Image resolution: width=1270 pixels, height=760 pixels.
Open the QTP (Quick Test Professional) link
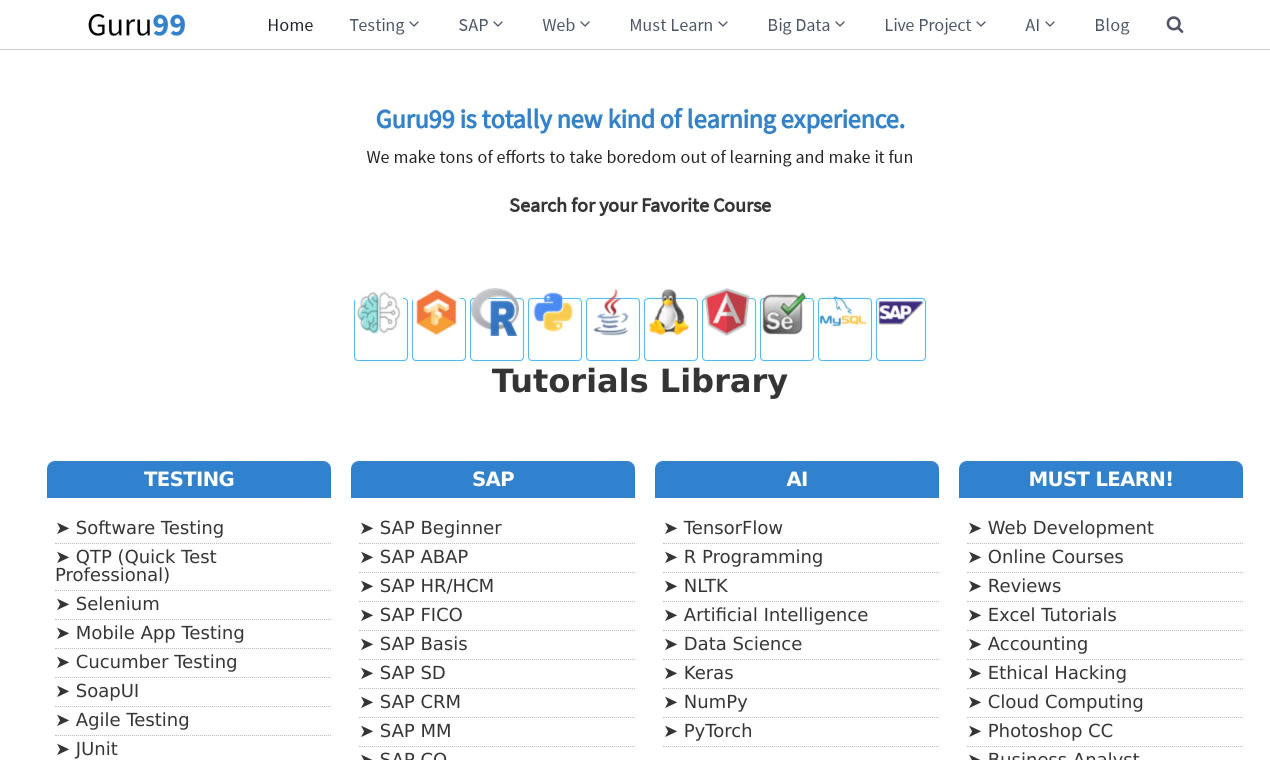tap(136, 566)
